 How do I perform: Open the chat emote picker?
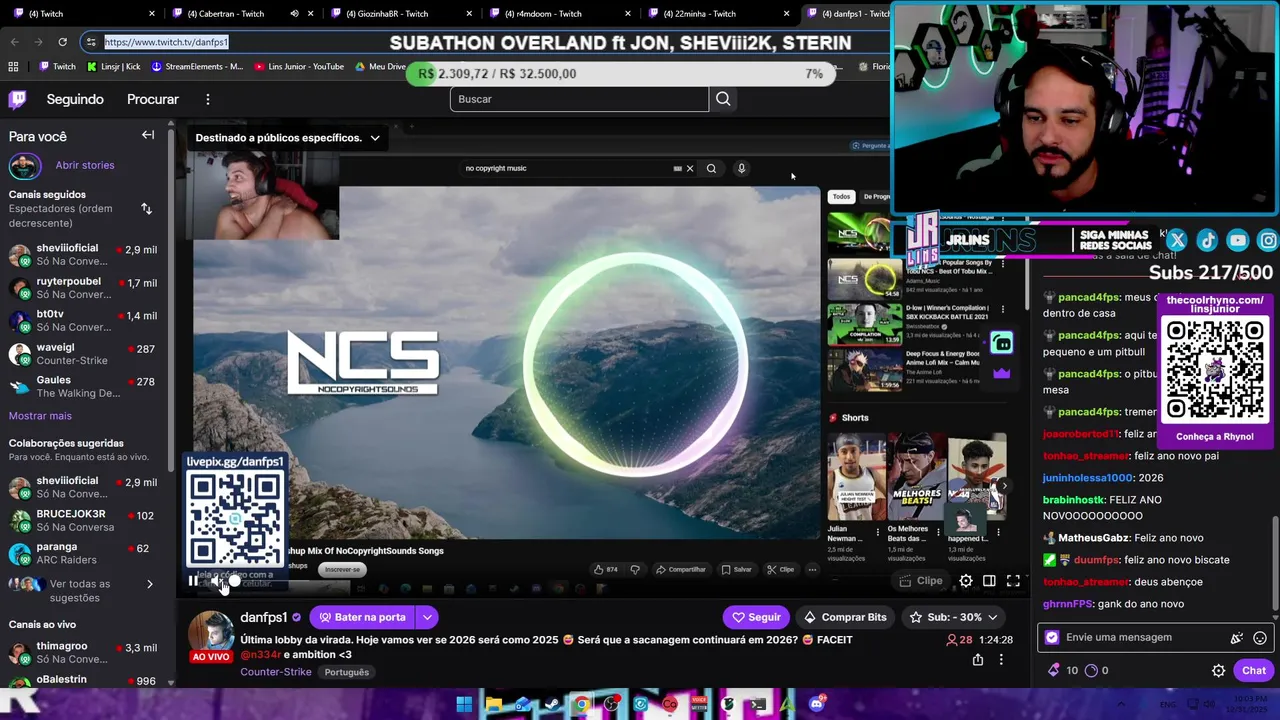click(x=1260, y=638)
